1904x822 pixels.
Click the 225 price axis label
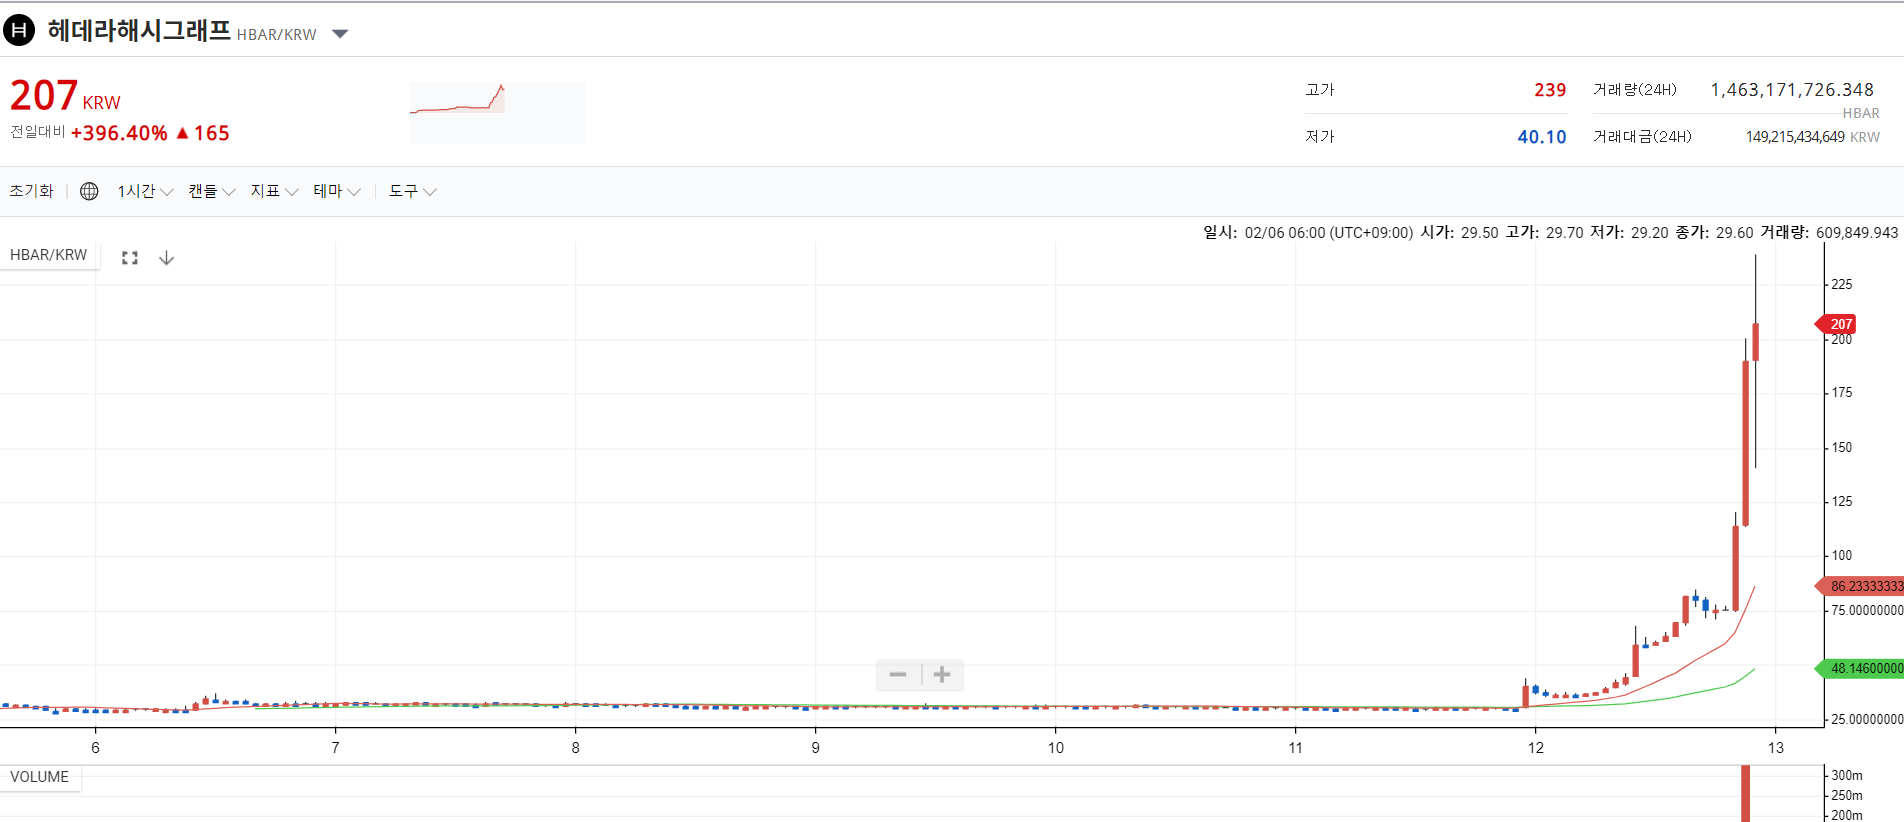click(x=1842, y=285)
